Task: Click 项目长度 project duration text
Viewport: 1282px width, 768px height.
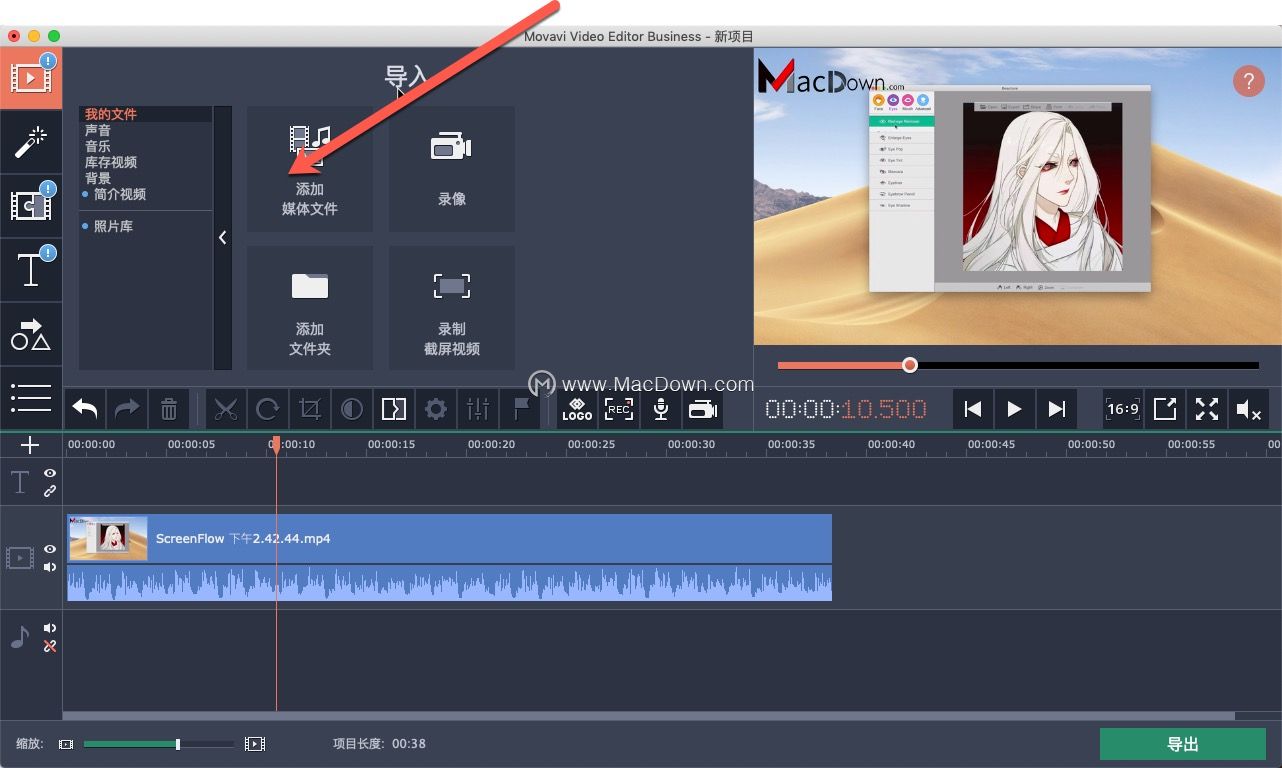Action: [379, 744]
